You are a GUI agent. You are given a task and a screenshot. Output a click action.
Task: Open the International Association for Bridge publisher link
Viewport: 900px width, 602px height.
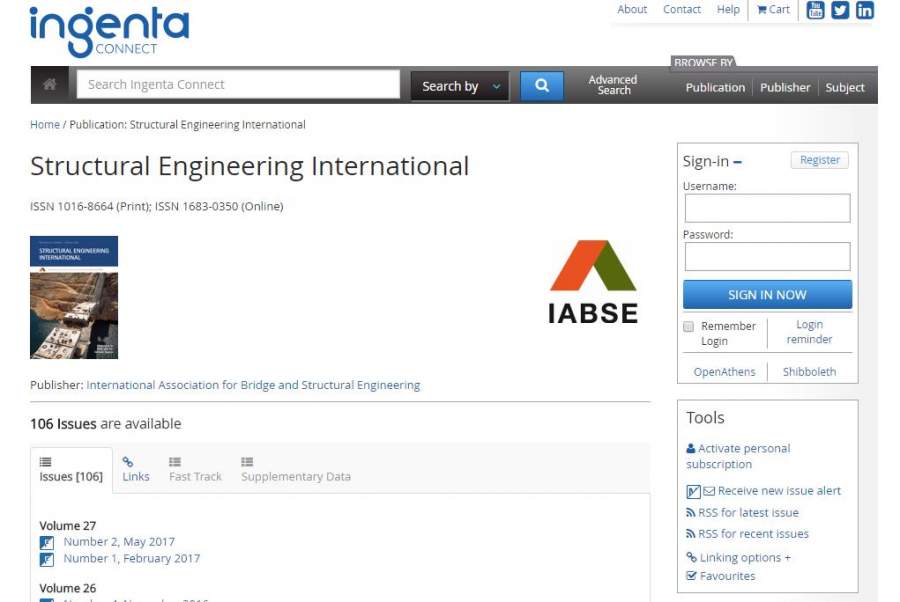coord(253,385)
